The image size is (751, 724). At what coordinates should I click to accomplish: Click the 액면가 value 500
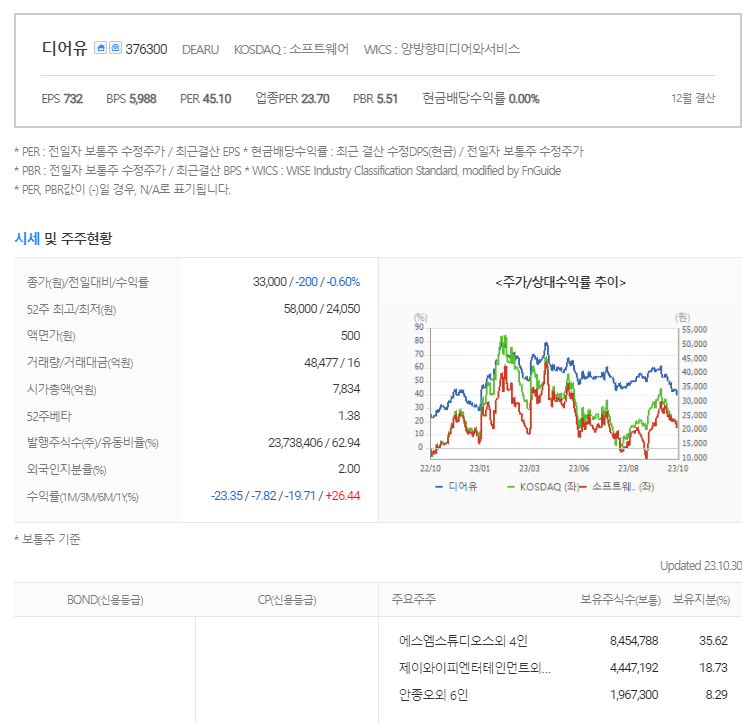coord(351,336)
